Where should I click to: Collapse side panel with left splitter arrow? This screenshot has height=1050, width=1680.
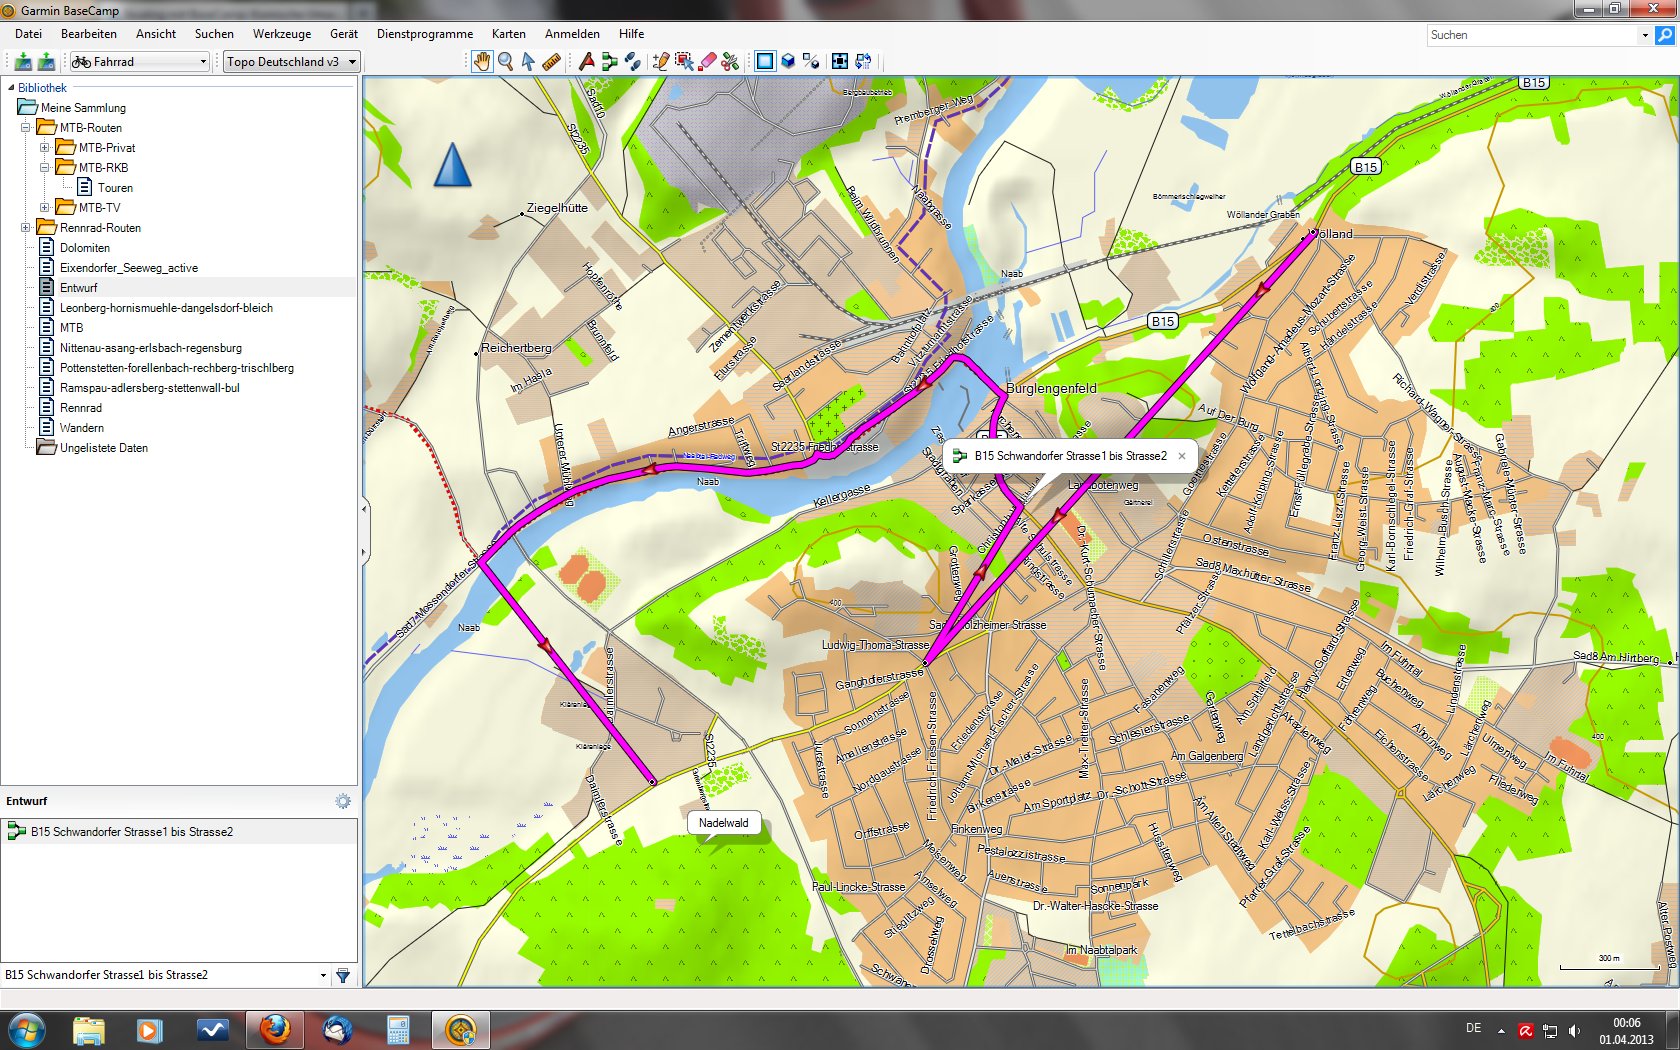(x=364, y=509)
